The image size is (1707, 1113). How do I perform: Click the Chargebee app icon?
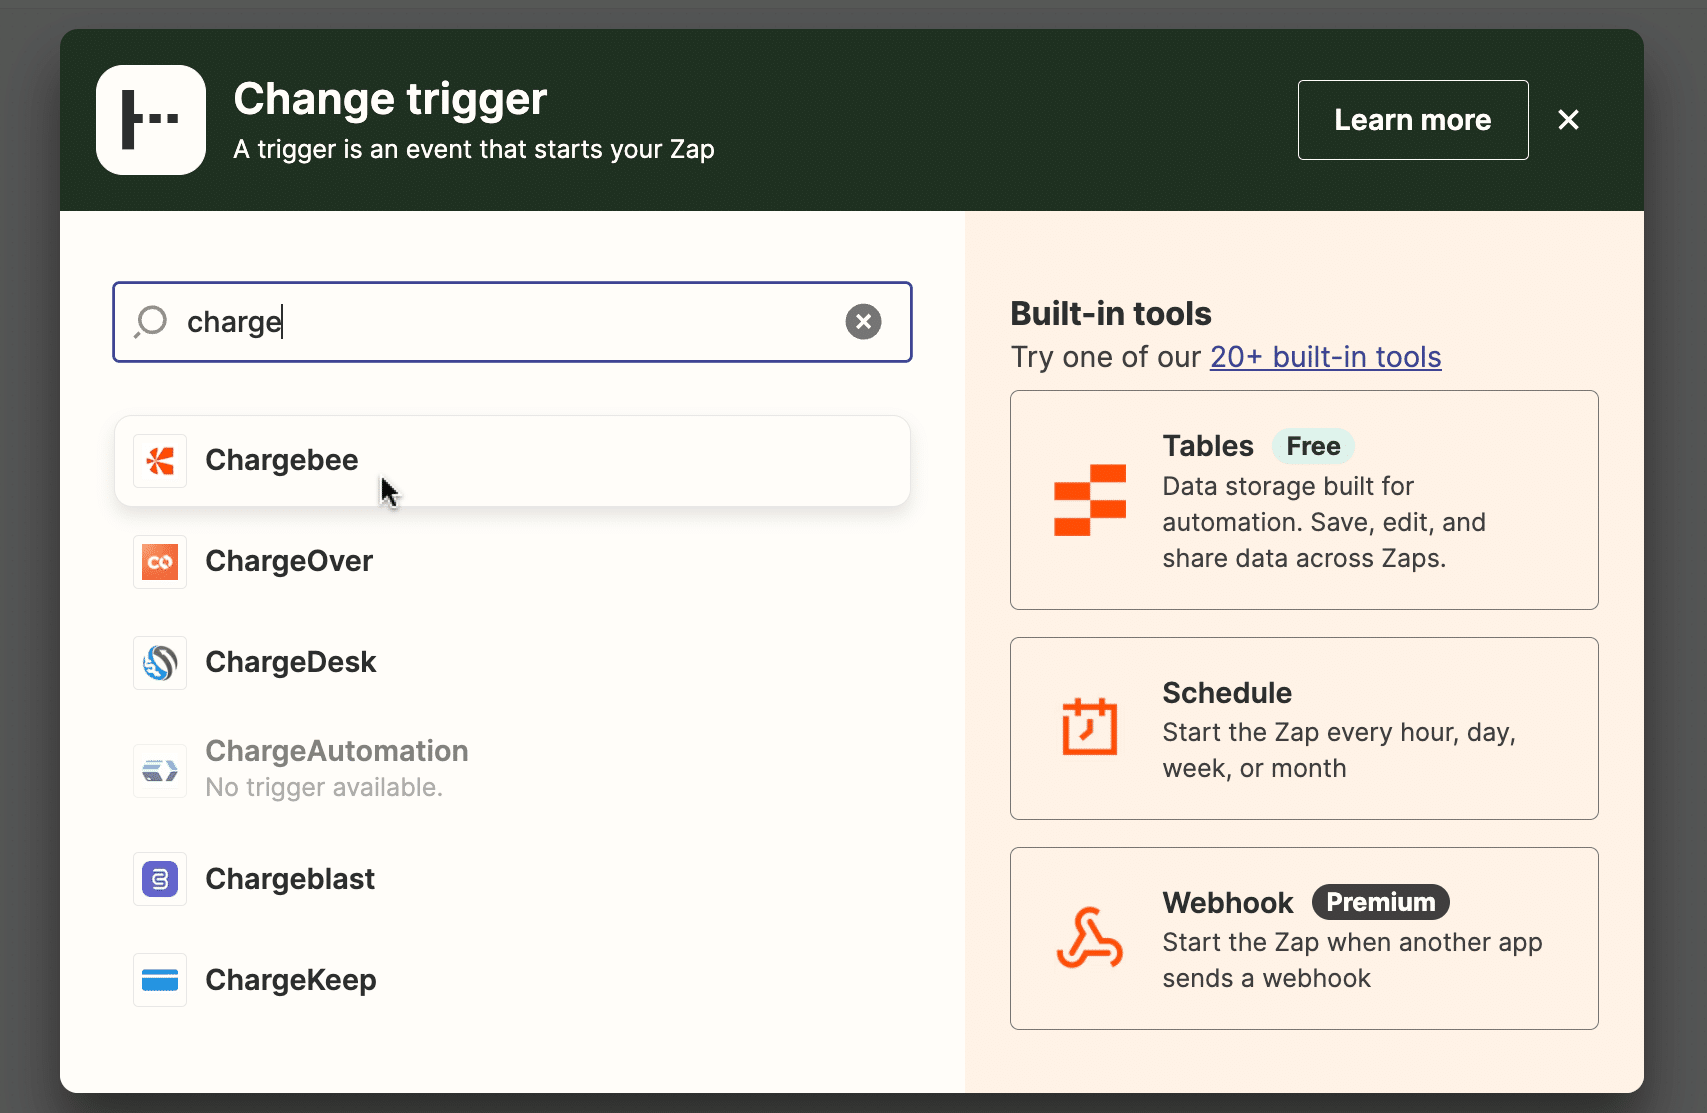pos(160,461)
